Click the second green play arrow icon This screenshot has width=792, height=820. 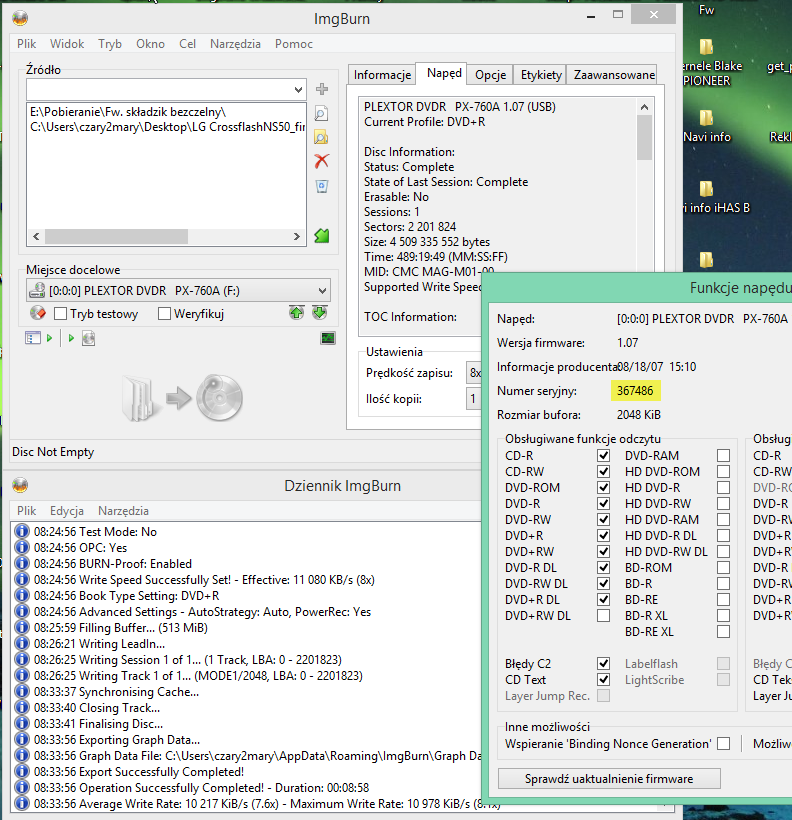point(71,338)
